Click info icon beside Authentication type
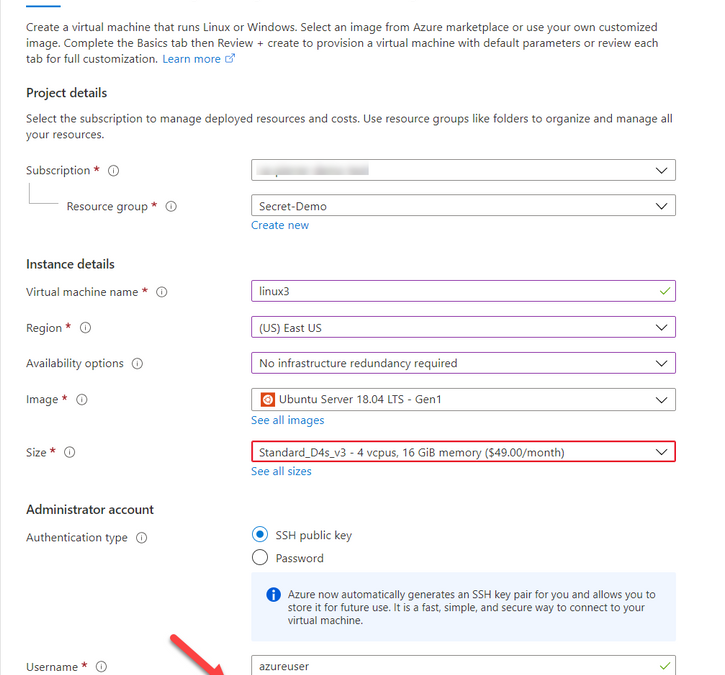Screen dimensions: 725x675 (141, 538)
